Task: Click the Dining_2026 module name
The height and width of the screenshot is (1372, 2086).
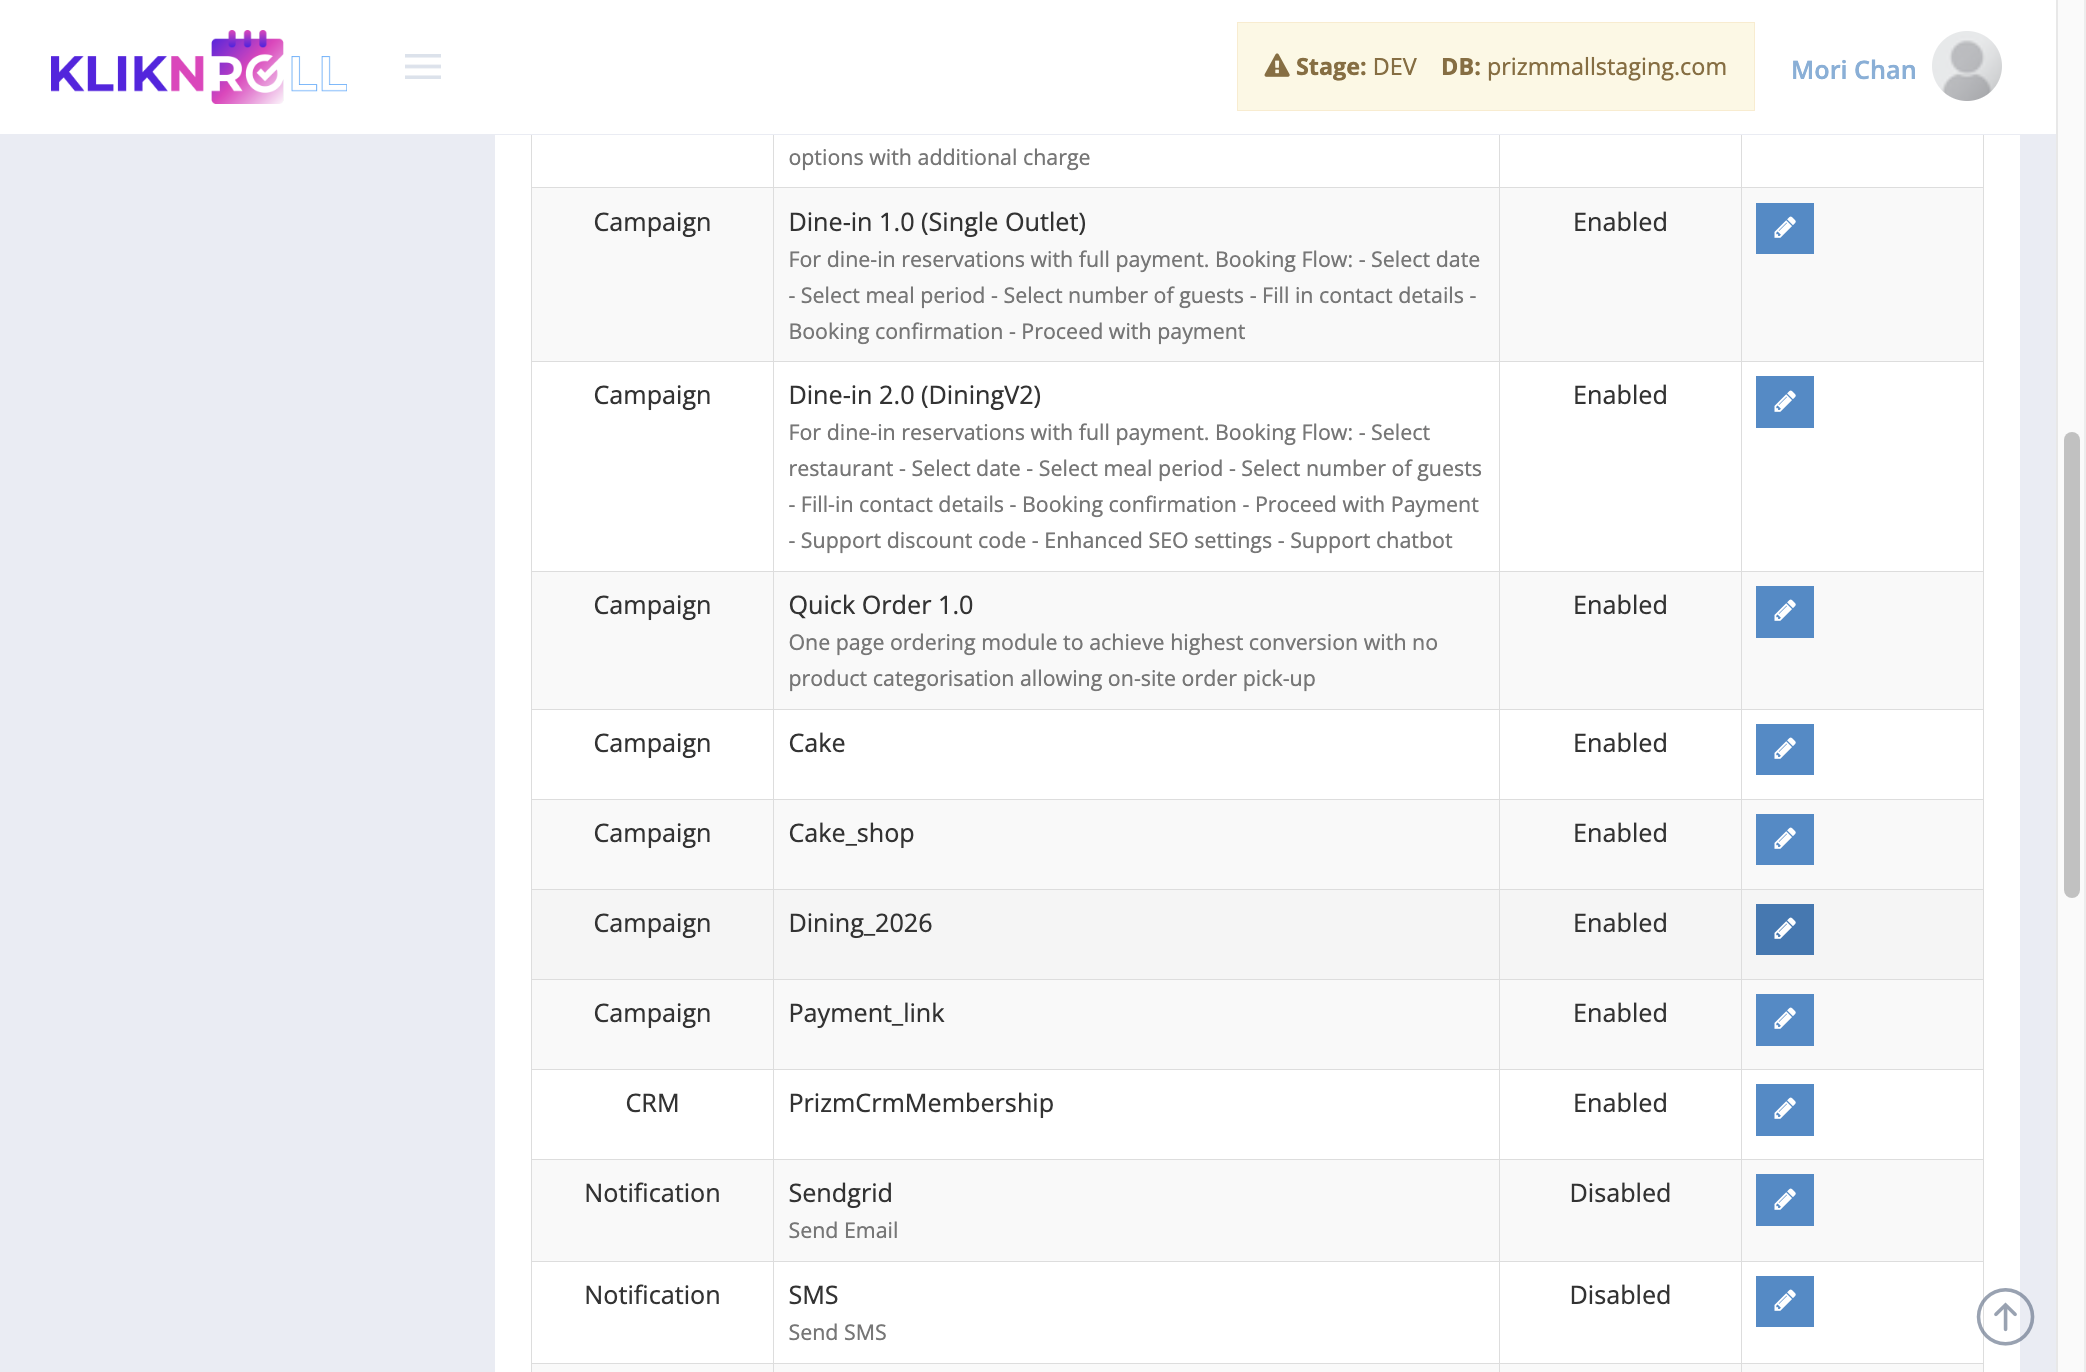Action: coord(860,923)
